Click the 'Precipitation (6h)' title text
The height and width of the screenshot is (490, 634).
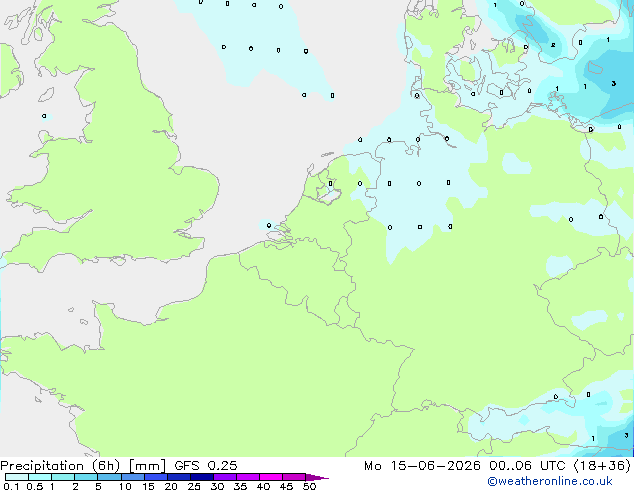(60, 466)
